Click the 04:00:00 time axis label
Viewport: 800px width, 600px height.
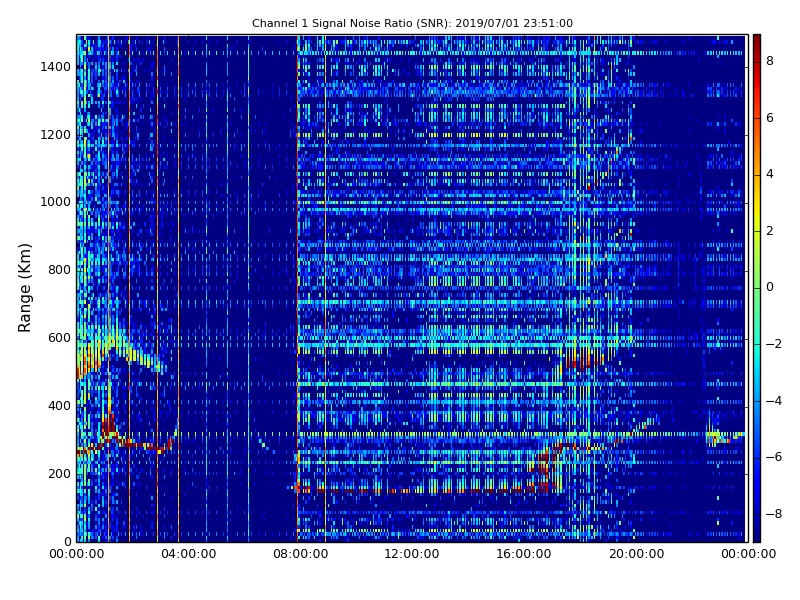click(189, 554)
